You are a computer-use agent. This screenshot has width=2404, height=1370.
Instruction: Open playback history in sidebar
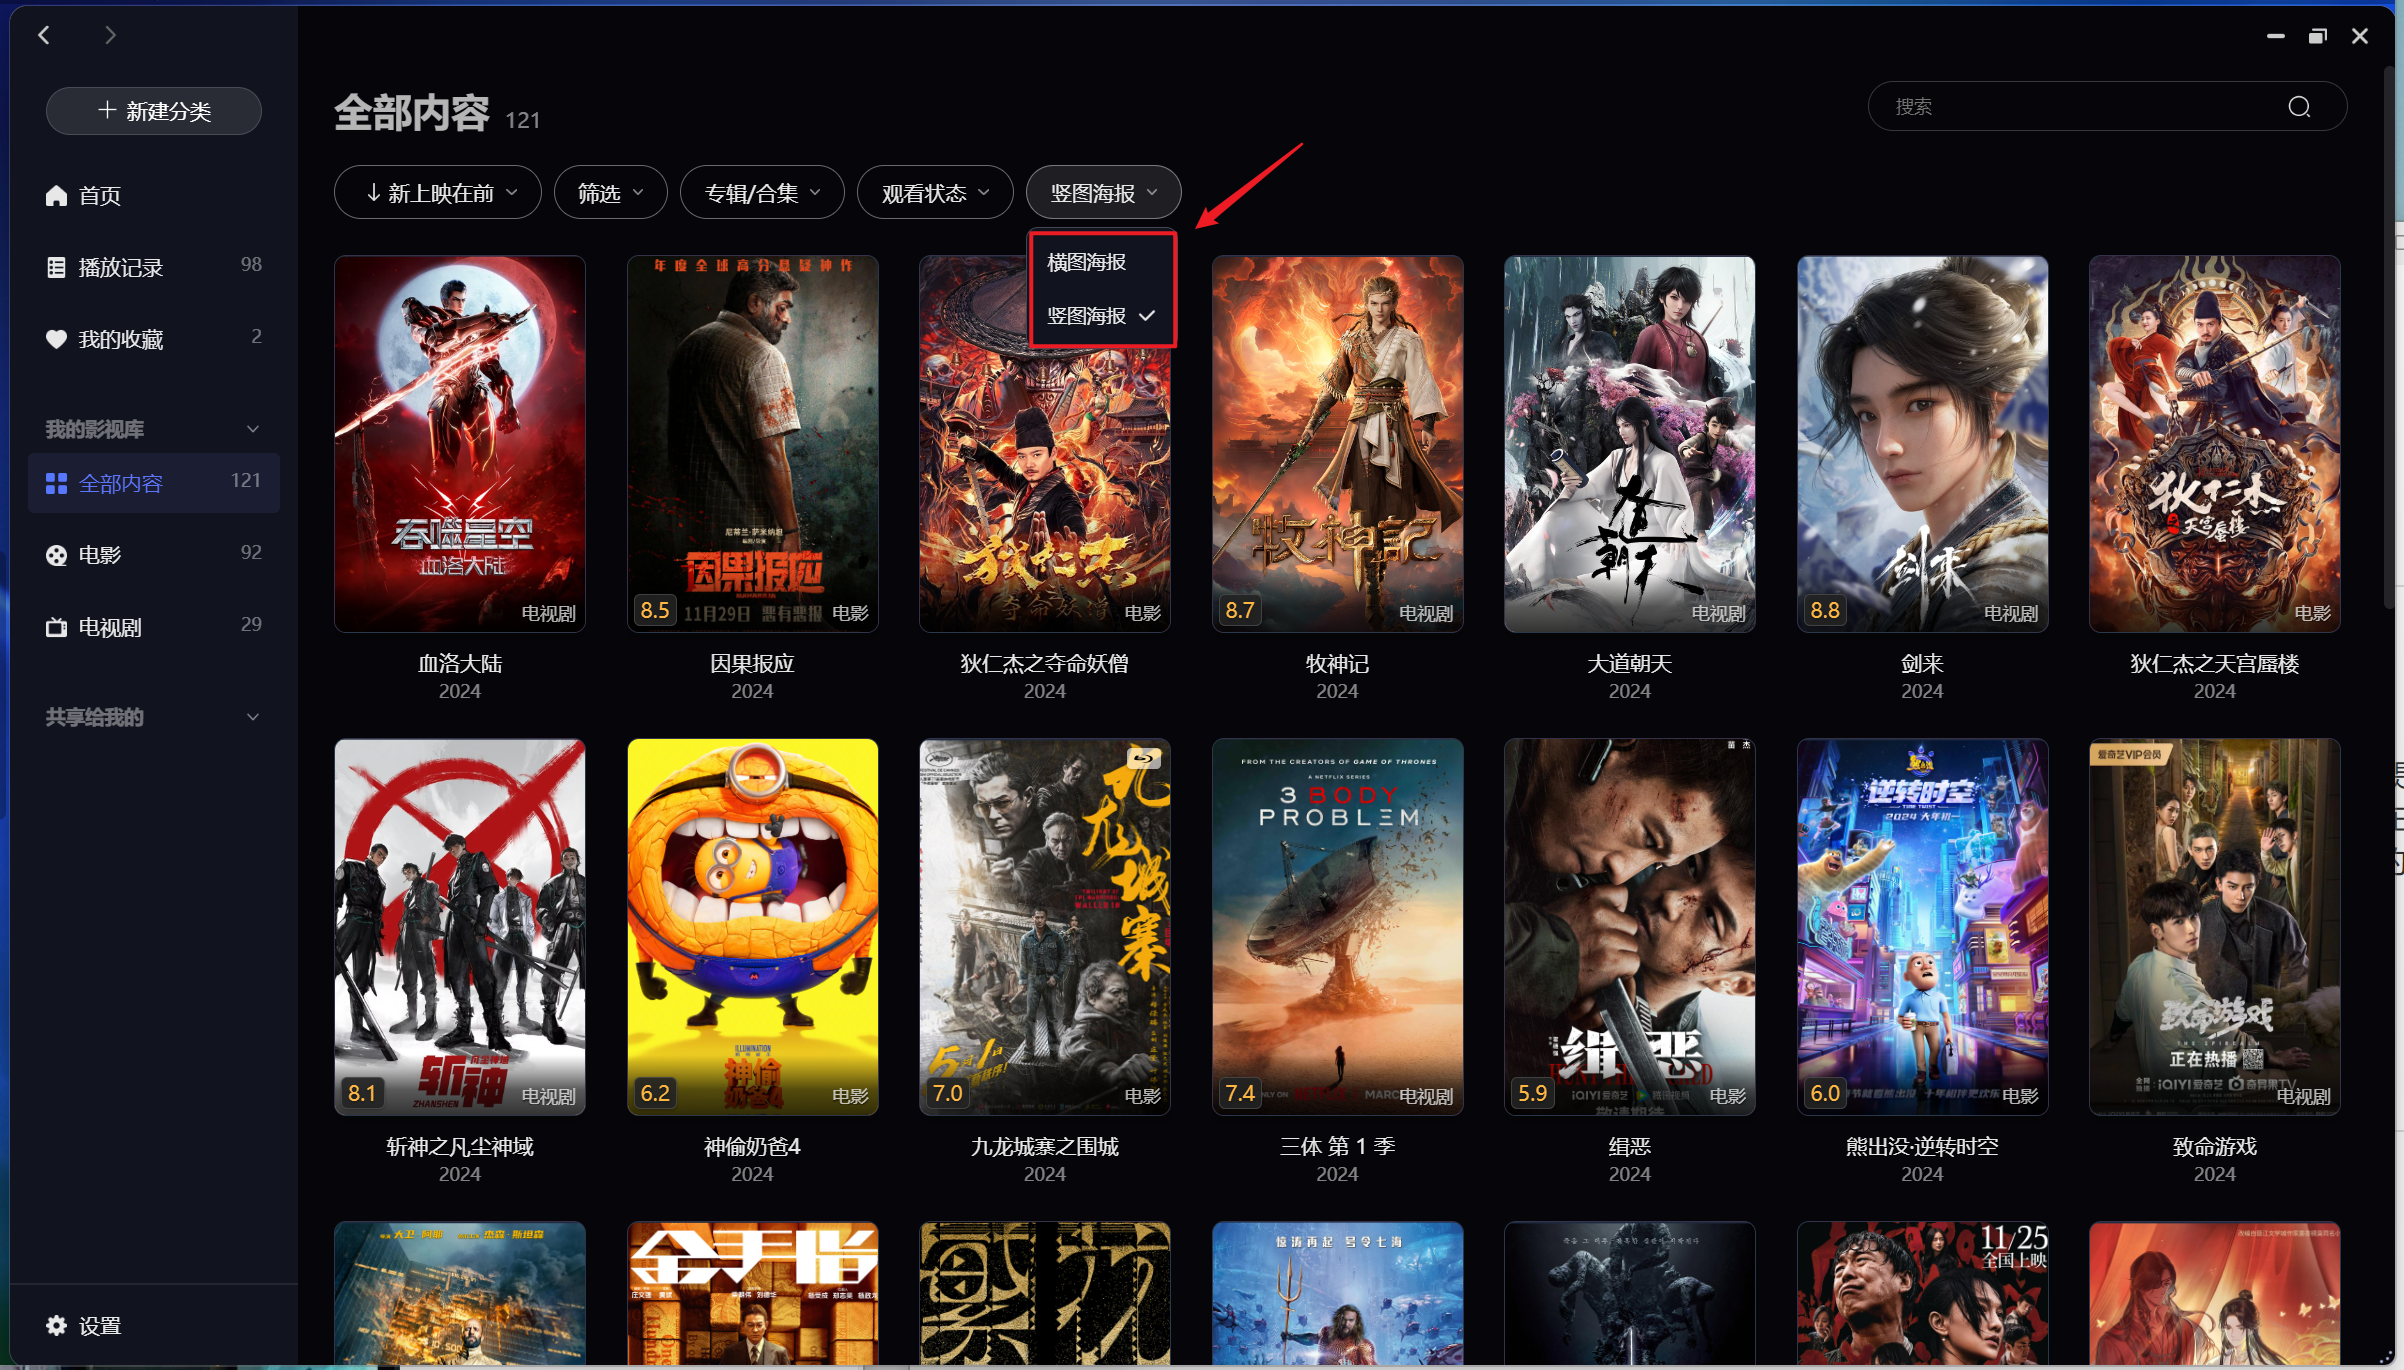[x=120, y=268]
